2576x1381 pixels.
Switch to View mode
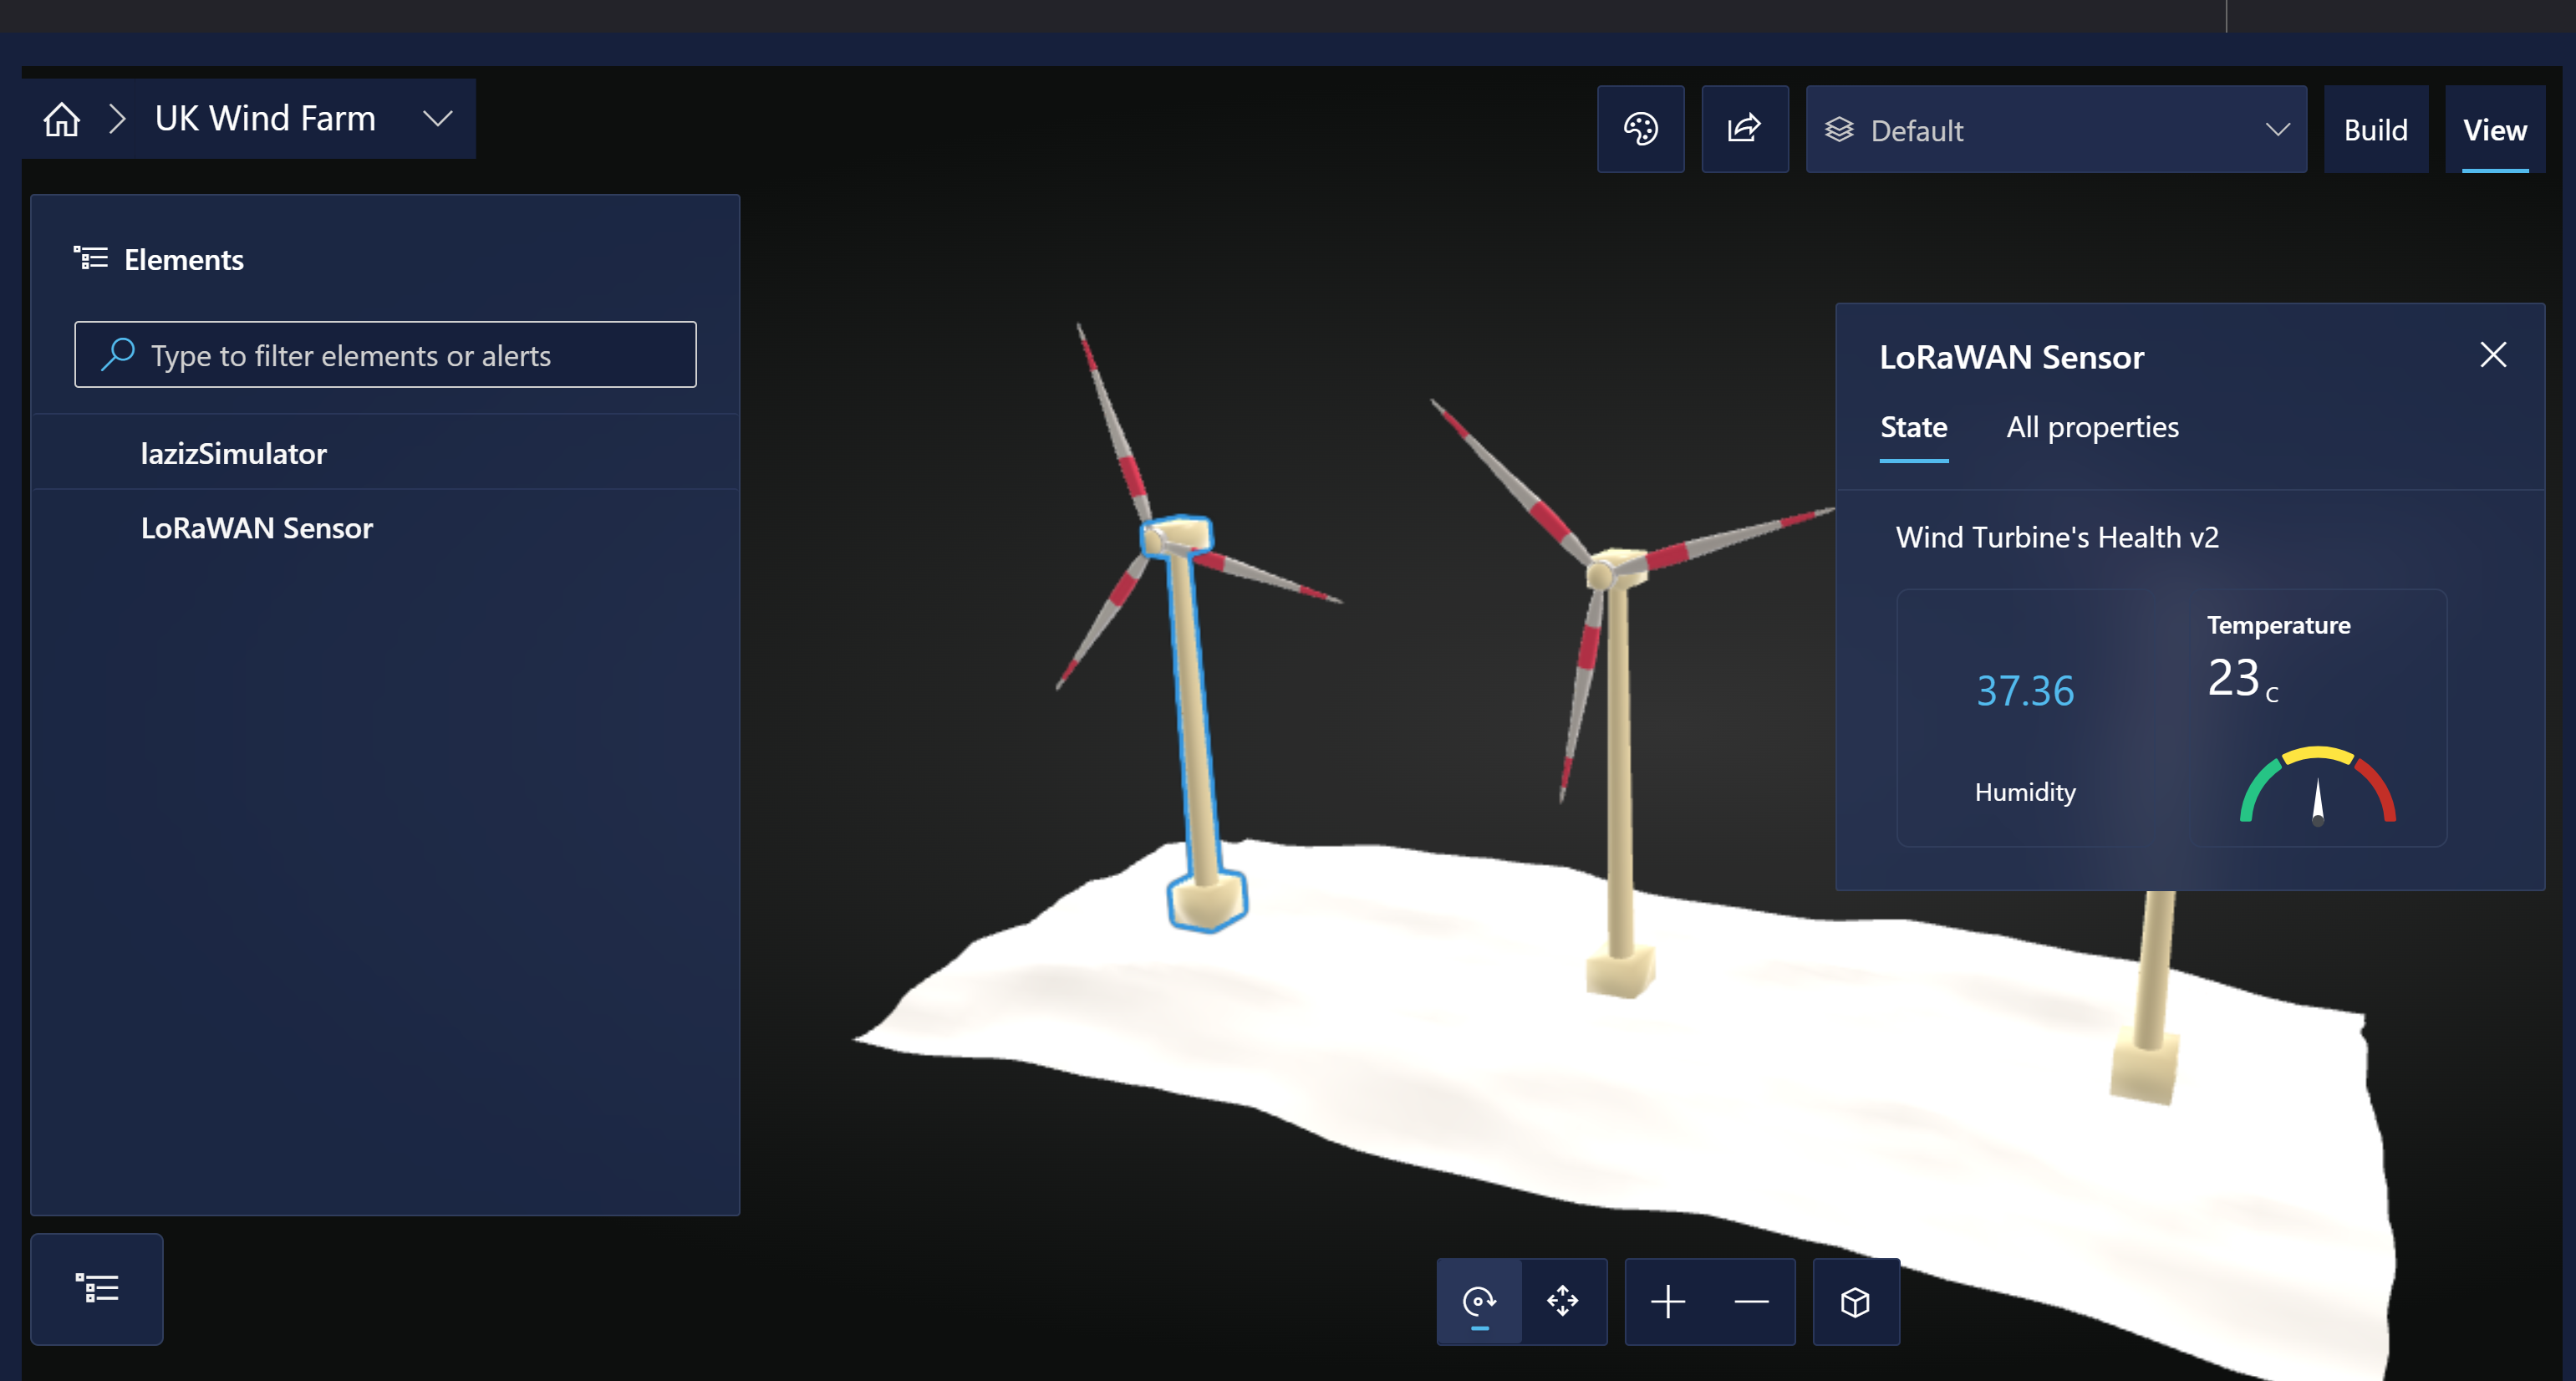pyautogui.click(x=2494, y=130)
